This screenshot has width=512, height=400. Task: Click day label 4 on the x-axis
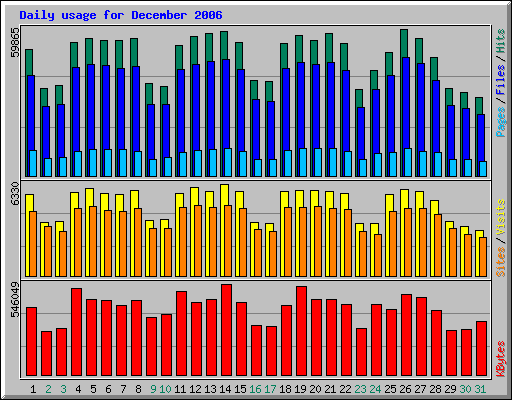click(x=78, y=389)
